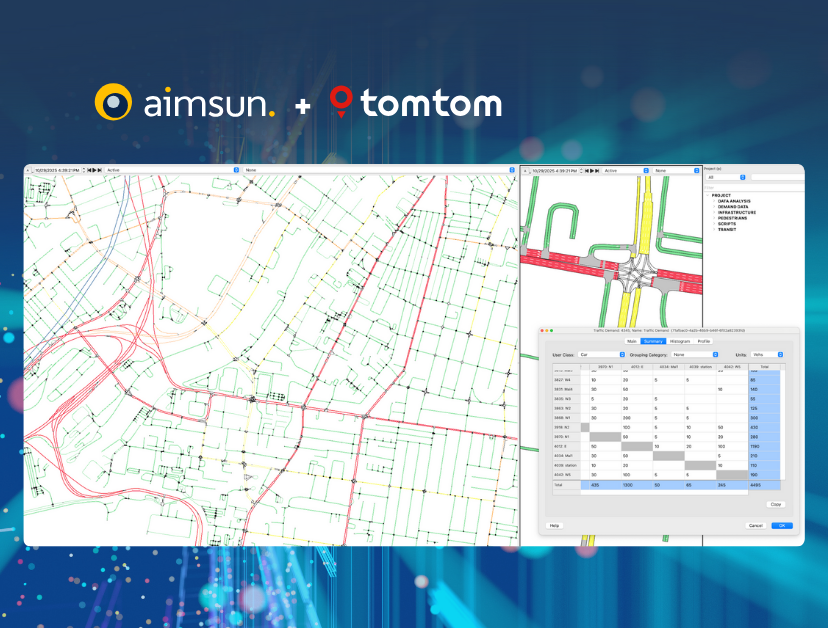Click the '4012: E' column header
Screen dimensions: 828x628
click(637, 367)
